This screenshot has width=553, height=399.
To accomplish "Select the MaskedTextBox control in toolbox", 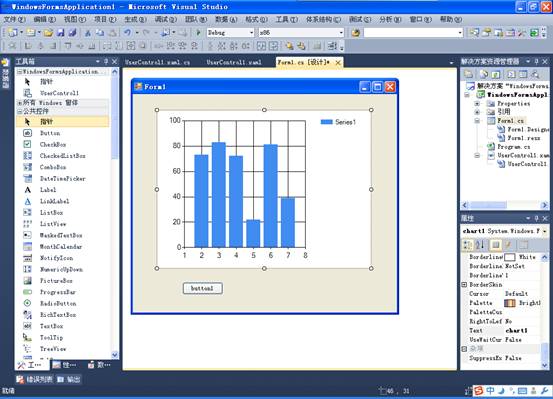I will click(x=61, y=235).
